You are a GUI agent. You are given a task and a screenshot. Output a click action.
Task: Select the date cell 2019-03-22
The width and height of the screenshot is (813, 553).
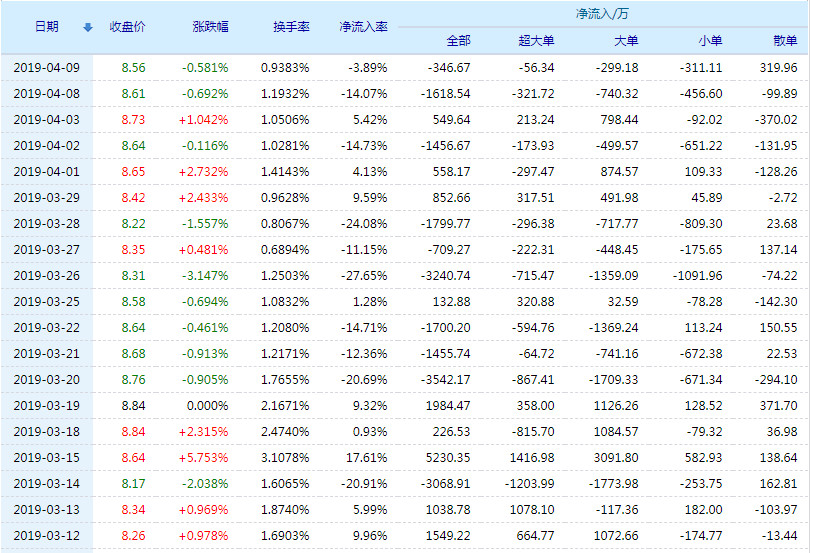click(x=47, y=328)
